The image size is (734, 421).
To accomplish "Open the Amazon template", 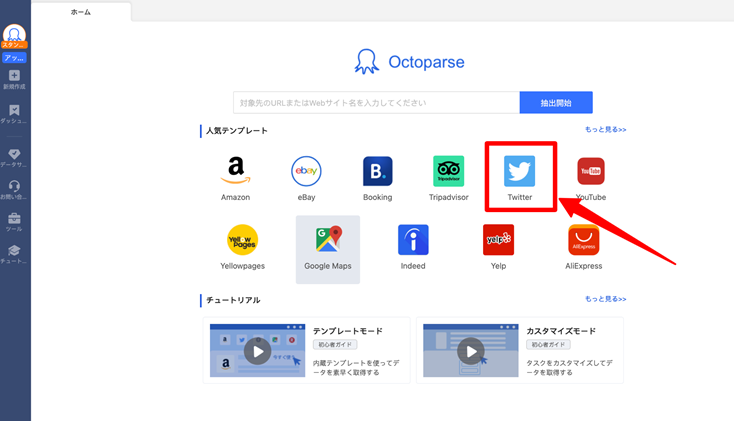I will pyautogui.click(x=235, y=178).
